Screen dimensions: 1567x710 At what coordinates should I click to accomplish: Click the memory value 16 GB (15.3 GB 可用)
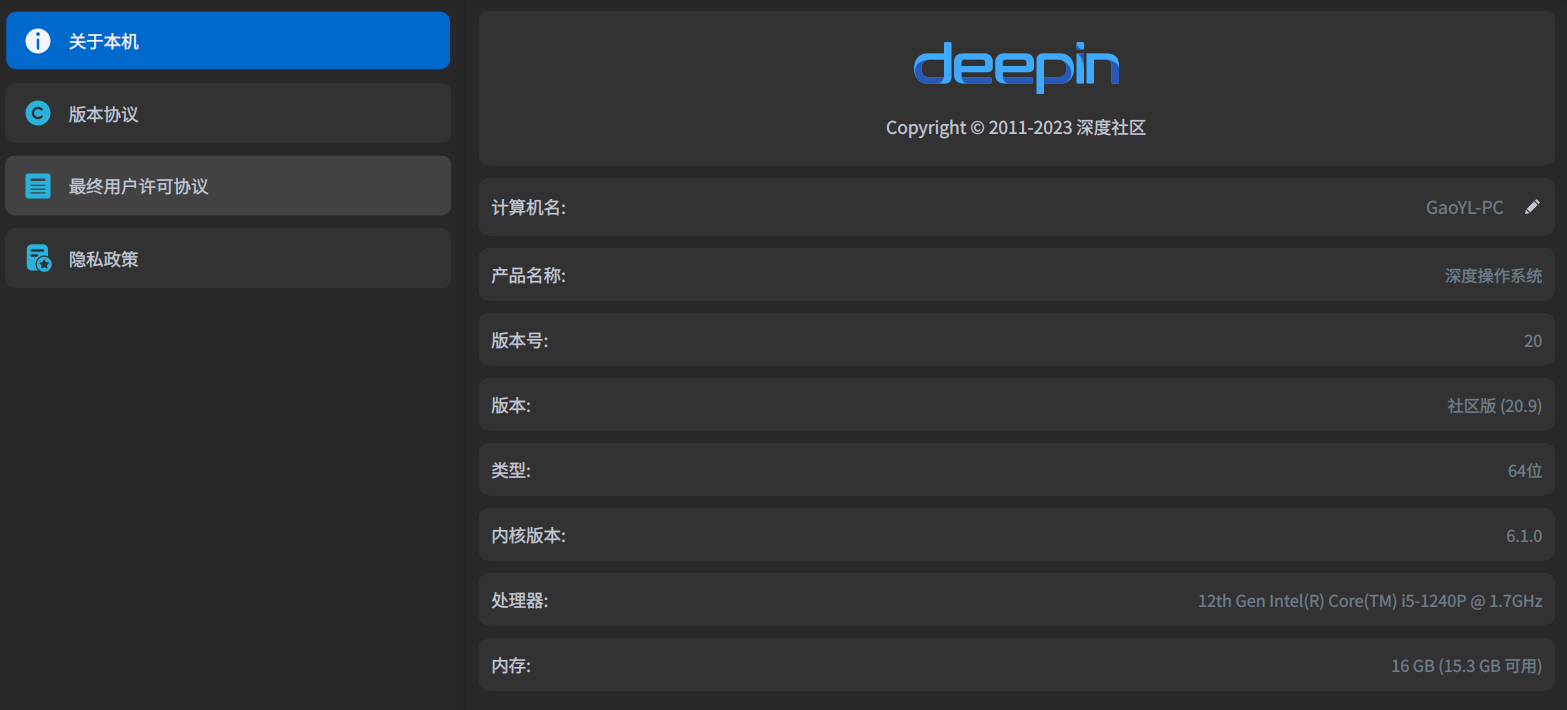[x=1467, y=666]
